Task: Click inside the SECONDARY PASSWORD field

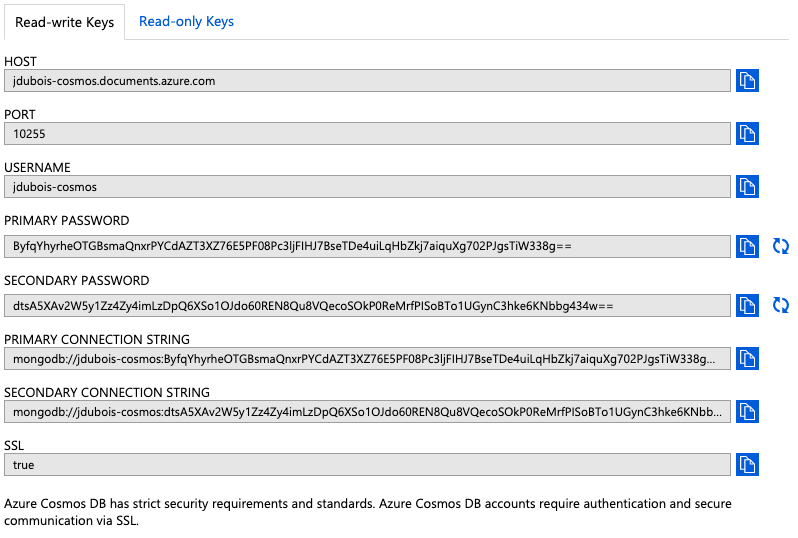Action: [x=367, y=306]
